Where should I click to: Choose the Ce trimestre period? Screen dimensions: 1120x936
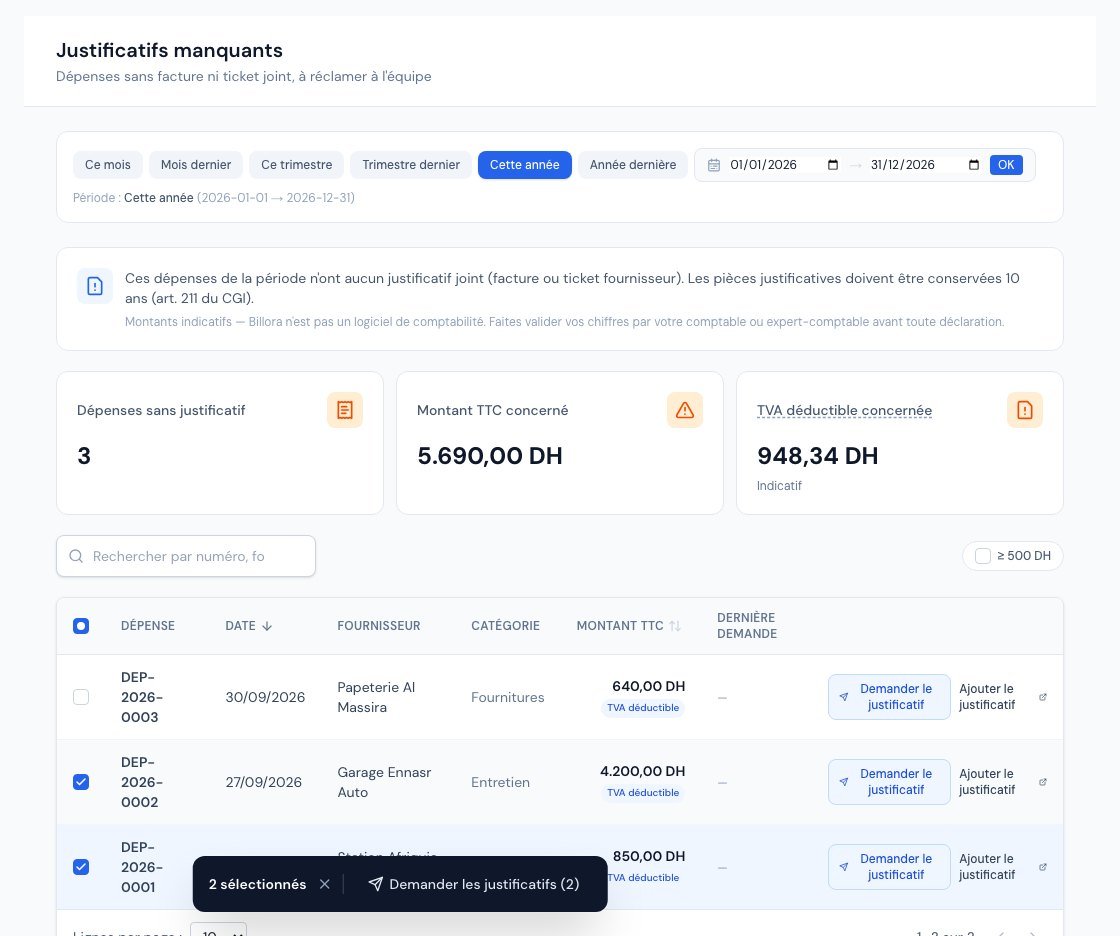296,165
